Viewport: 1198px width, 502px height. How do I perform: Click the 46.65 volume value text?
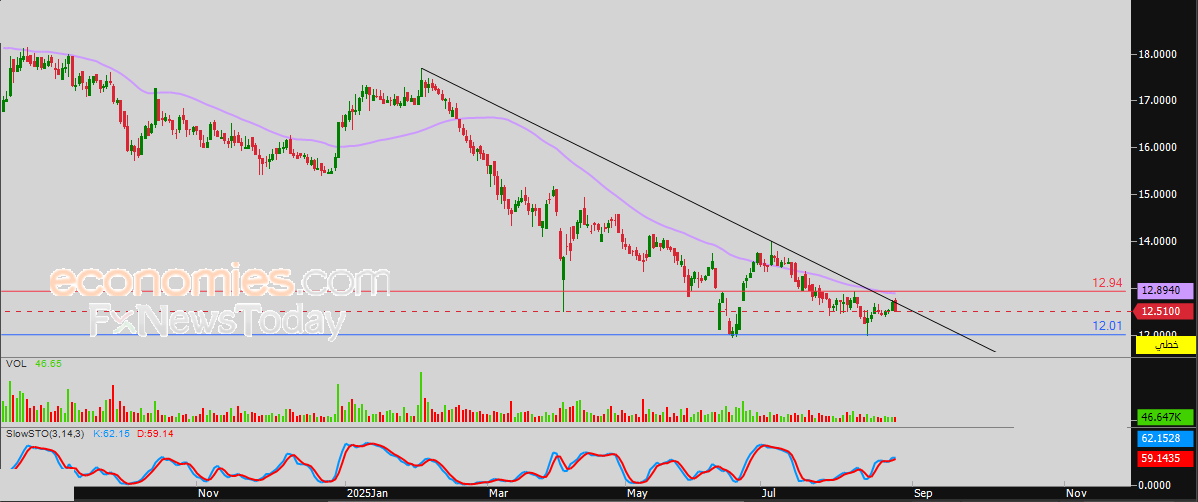click(x=50, y=364)
